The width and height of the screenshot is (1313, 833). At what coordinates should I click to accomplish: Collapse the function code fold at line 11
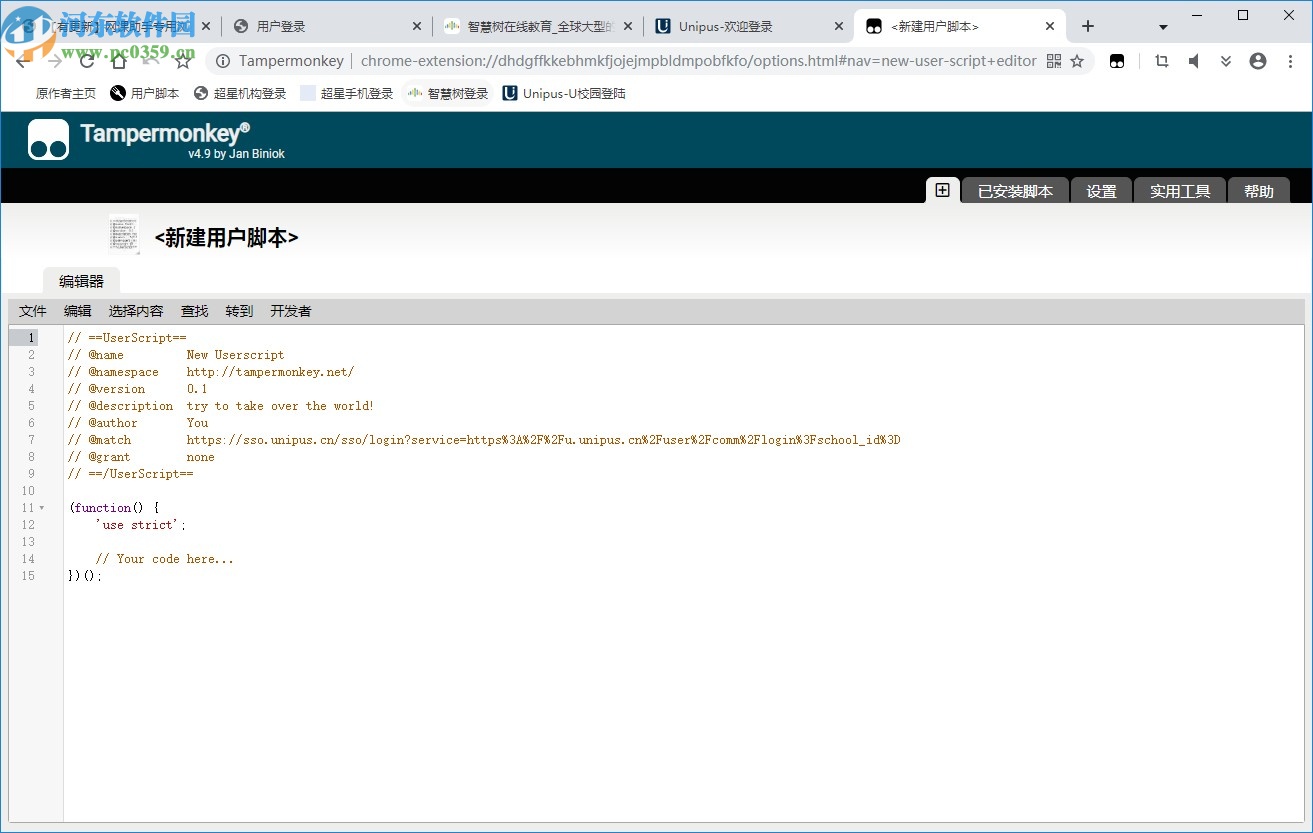pyautogui.click(x=42, y=508)
